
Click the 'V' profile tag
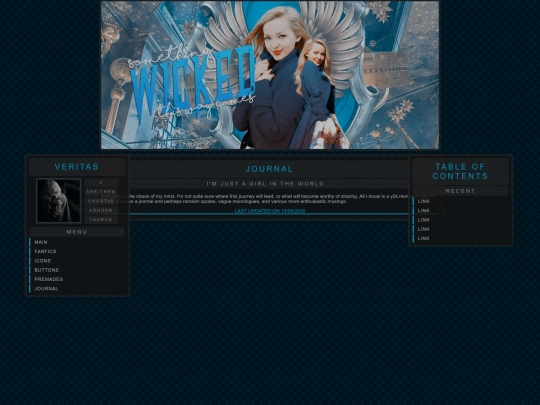click(101, 183)
